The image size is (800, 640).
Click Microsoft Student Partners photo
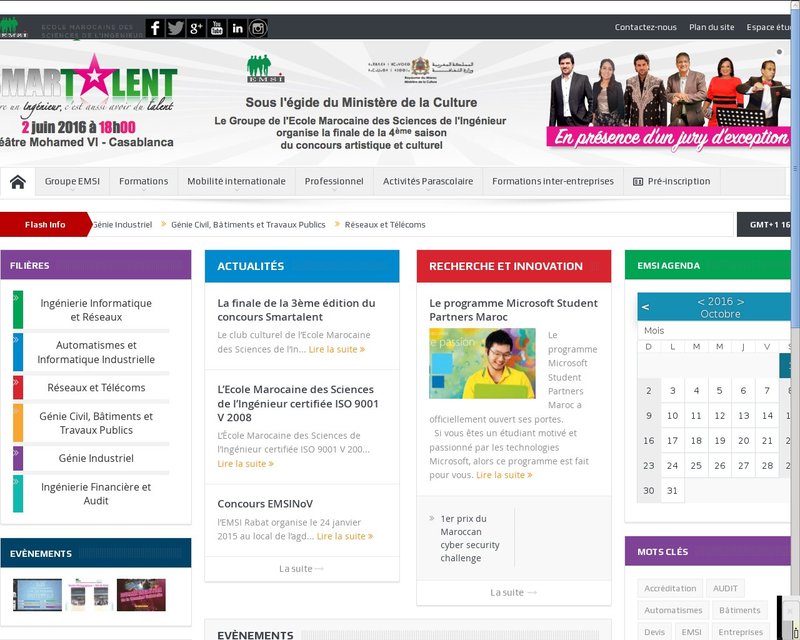482,363
